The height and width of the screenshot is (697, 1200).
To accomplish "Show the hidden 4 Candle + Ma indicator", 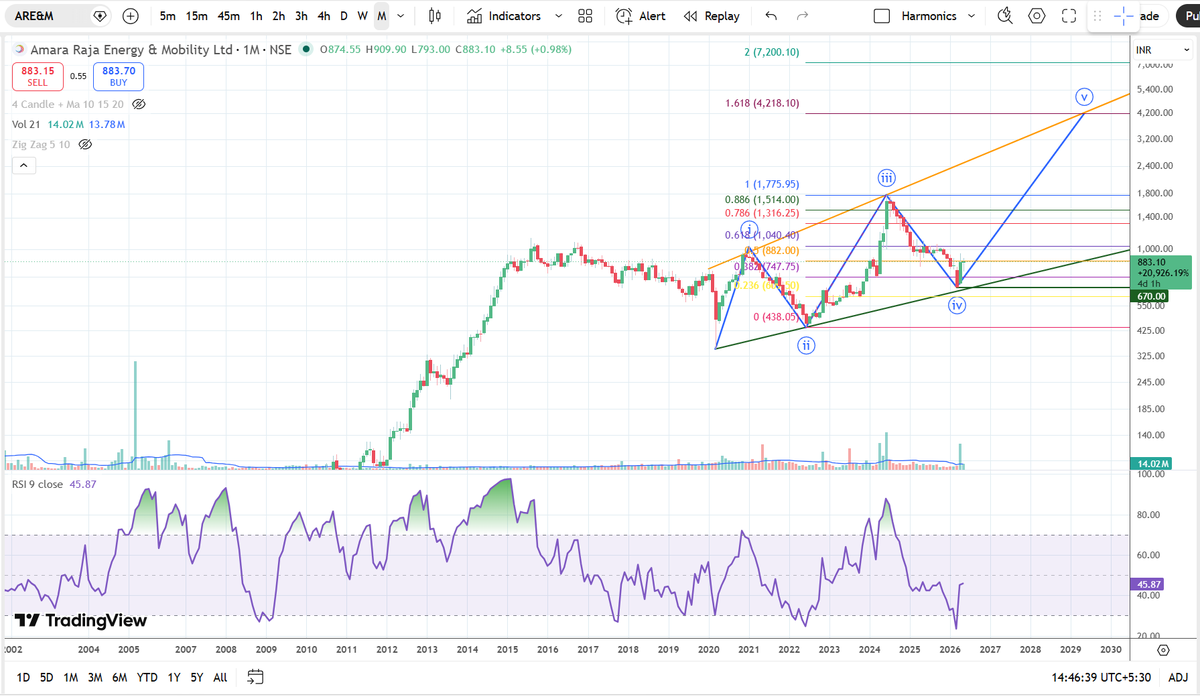I will tap(139, 104).
